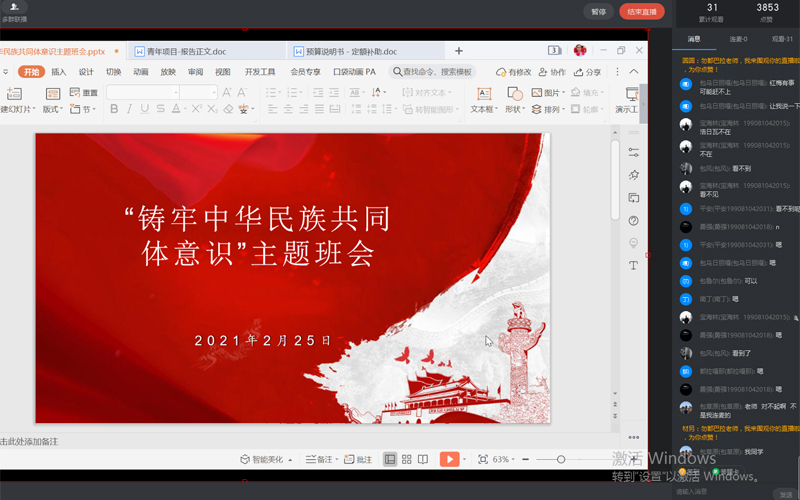The height and width of the screenshot is (500, 800).
Task: Open the 排列 arrange dropdown
Action: (548, 109)
